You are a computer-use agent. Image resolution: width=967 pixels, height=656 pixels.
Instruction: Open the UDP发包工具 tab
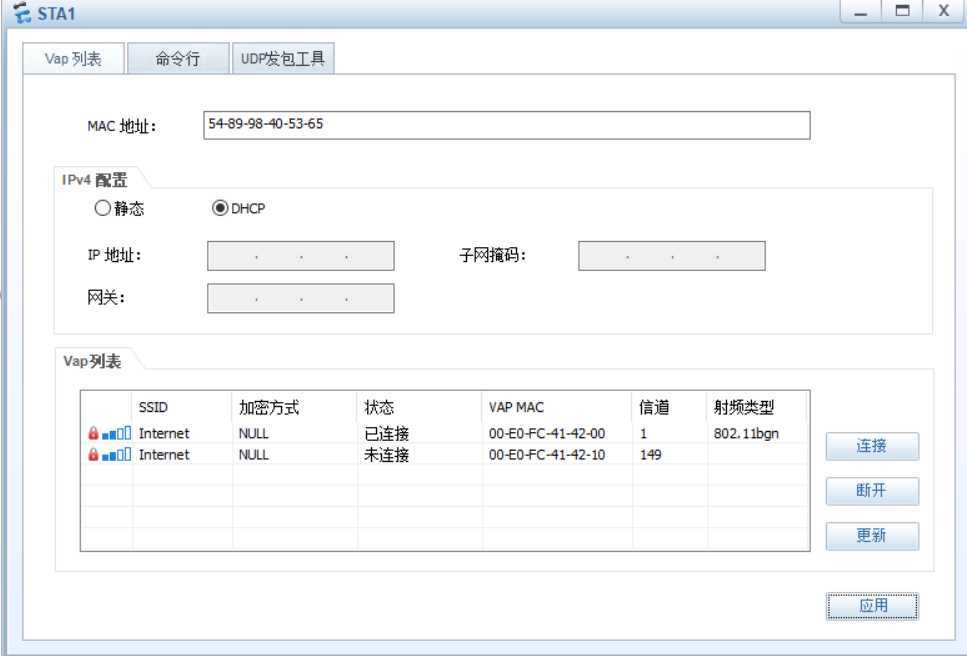pos(283,59)
